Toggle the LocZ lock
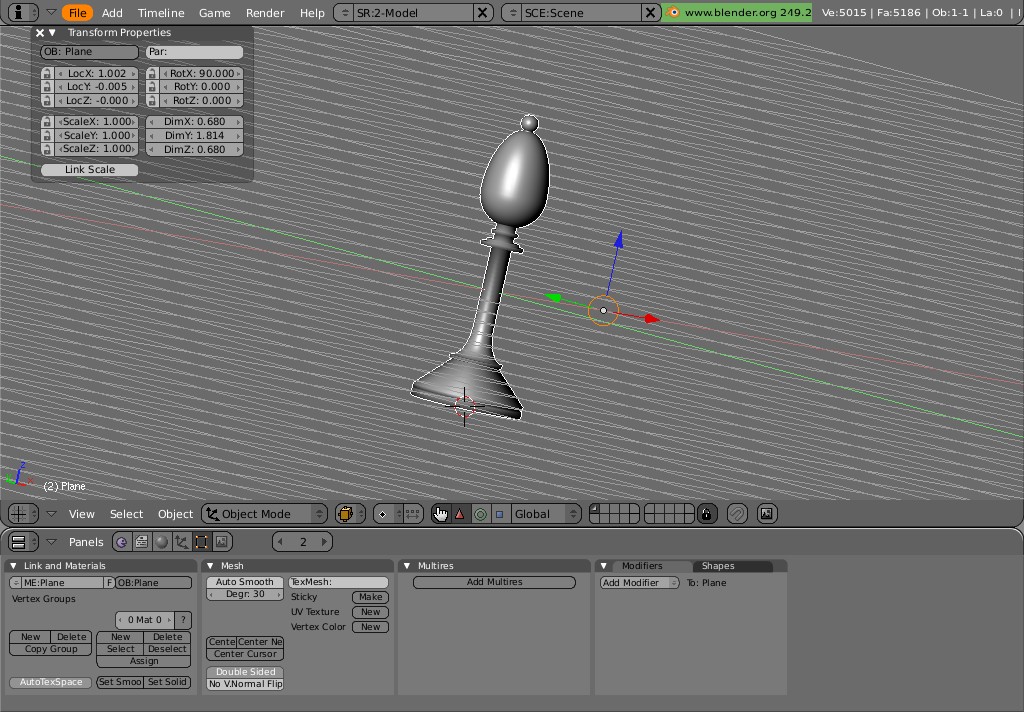Image resolution: width=1024 pixels, height=712 pixels. click(x=46, y=101)
